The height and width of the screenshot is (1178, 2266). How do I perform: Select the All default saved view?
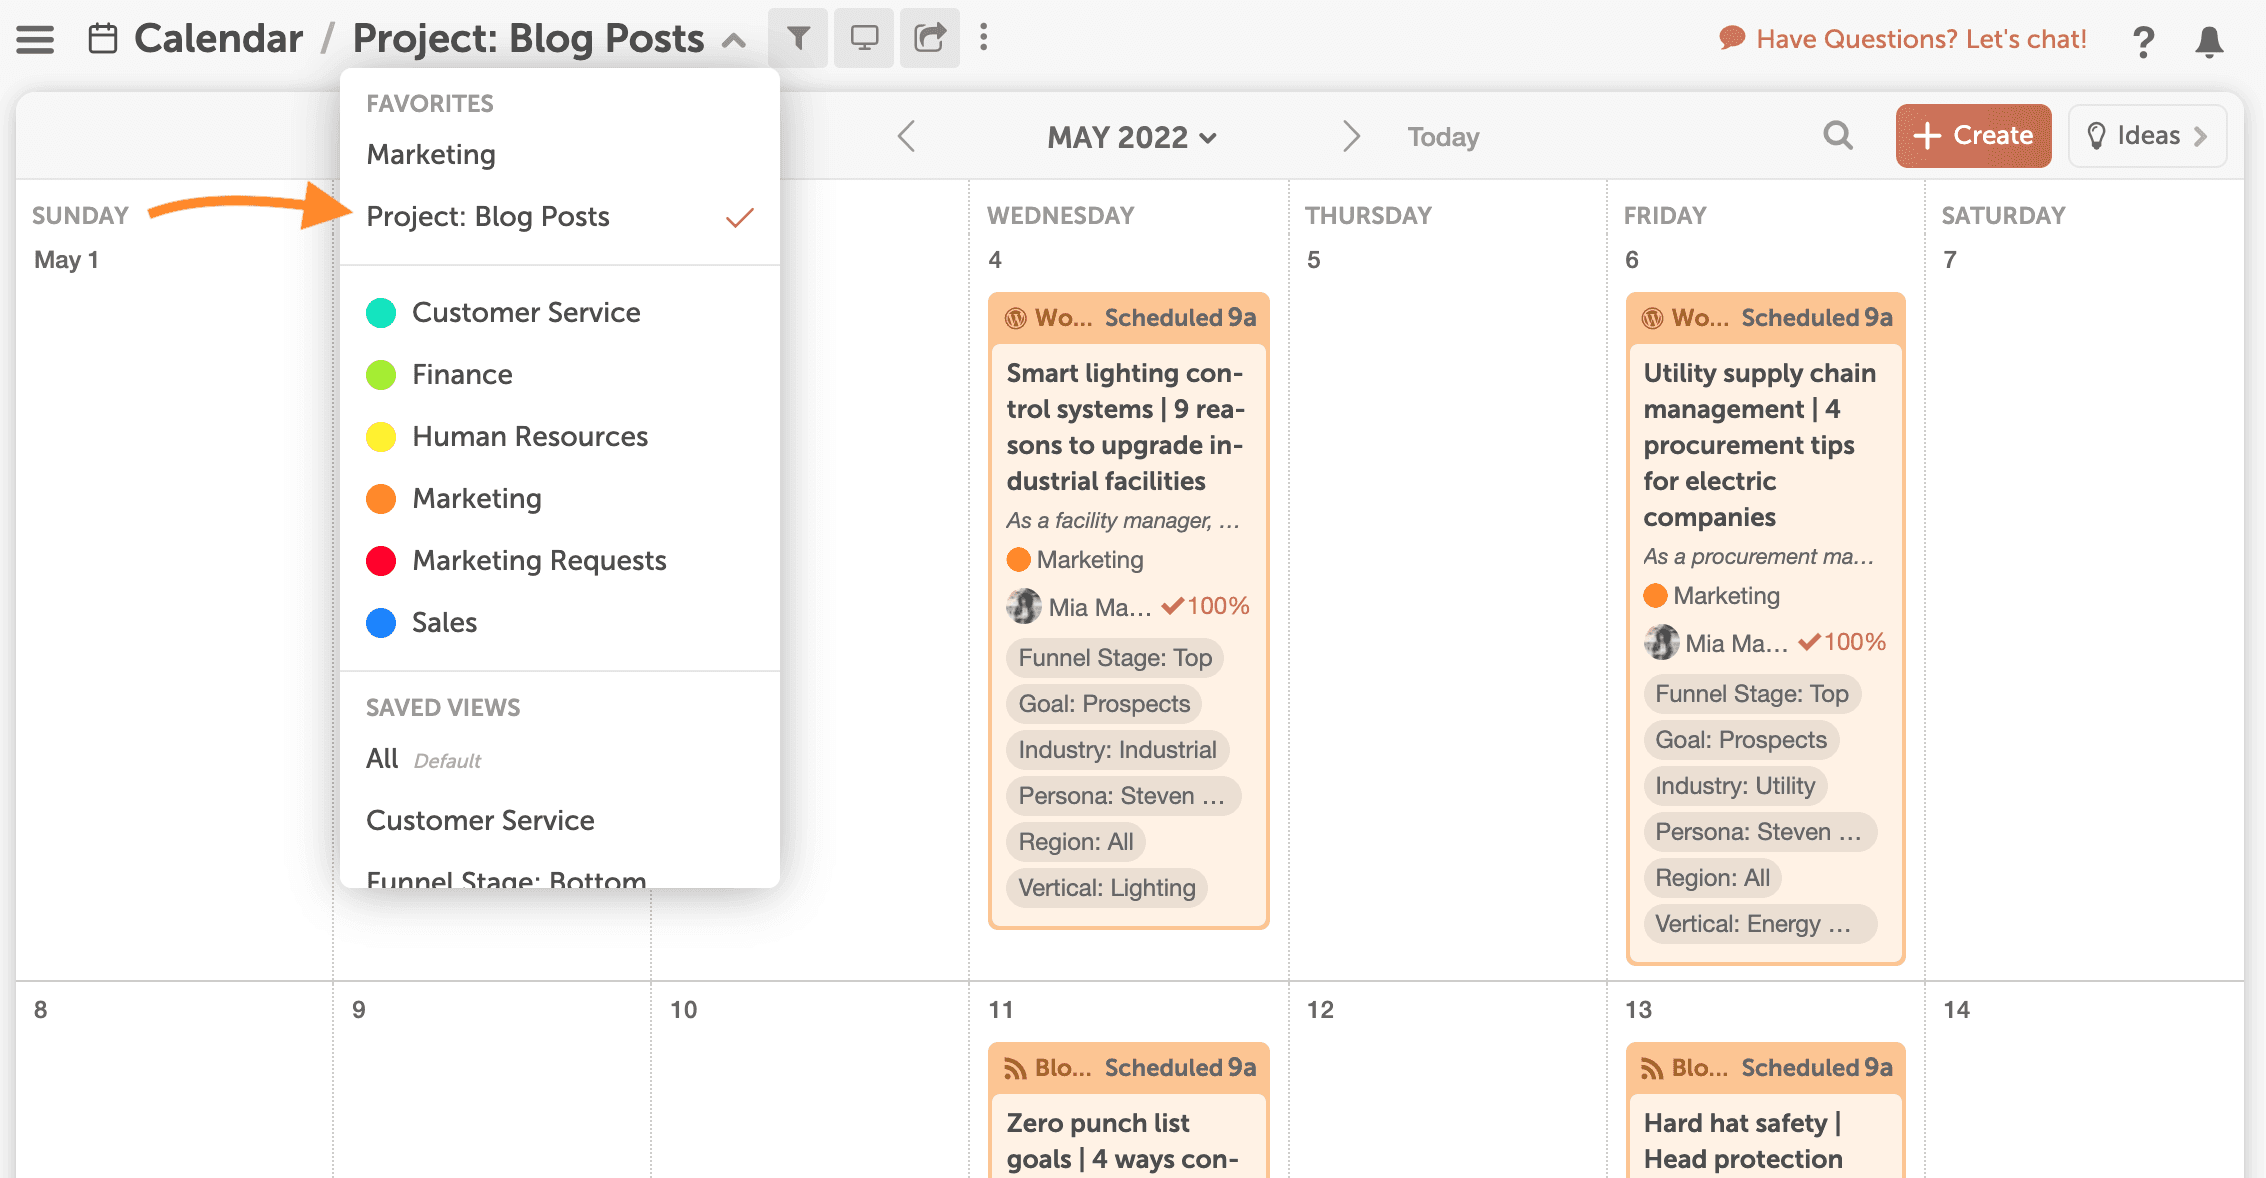pyautogui.click(x=424, y=759)
